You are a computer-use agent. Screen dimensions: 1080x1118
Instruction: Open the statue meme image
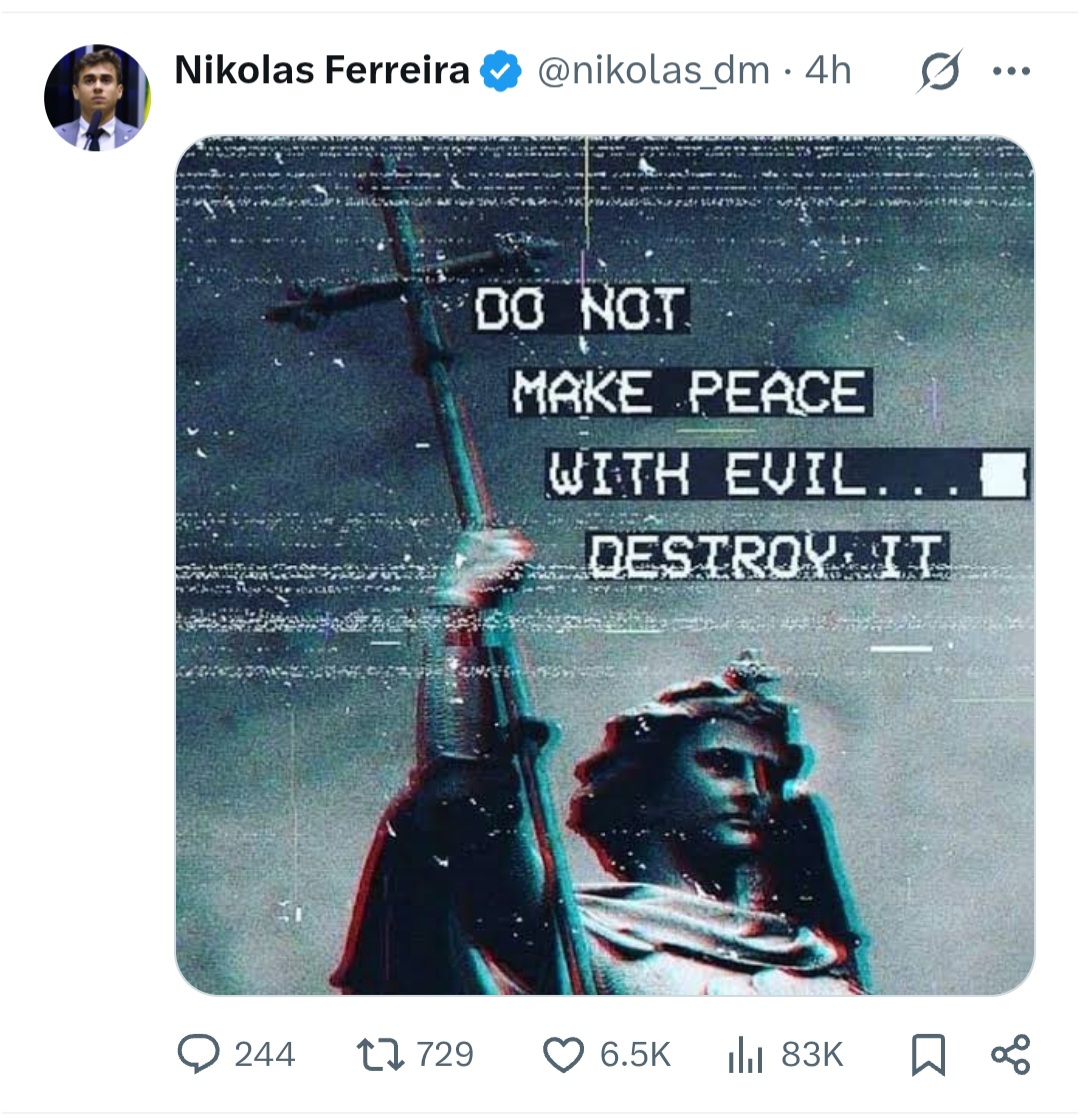pos(605,565)
